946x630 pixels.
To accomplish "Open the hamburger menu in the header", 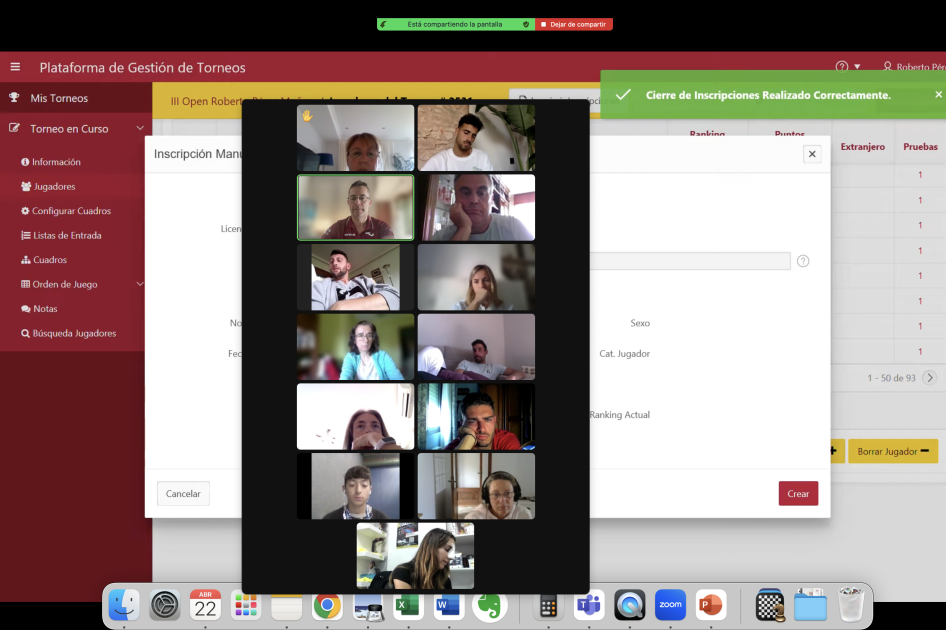I will (15, 67).
